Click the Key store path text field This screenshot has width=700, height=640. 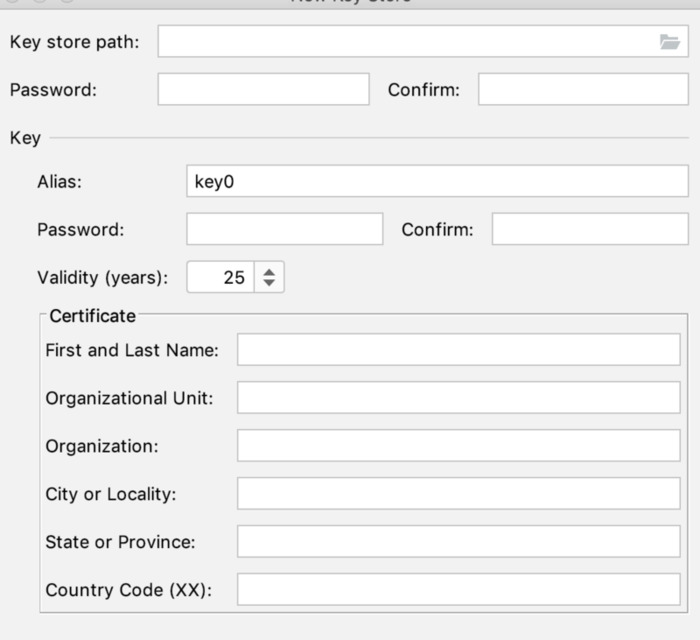[400, 42]
